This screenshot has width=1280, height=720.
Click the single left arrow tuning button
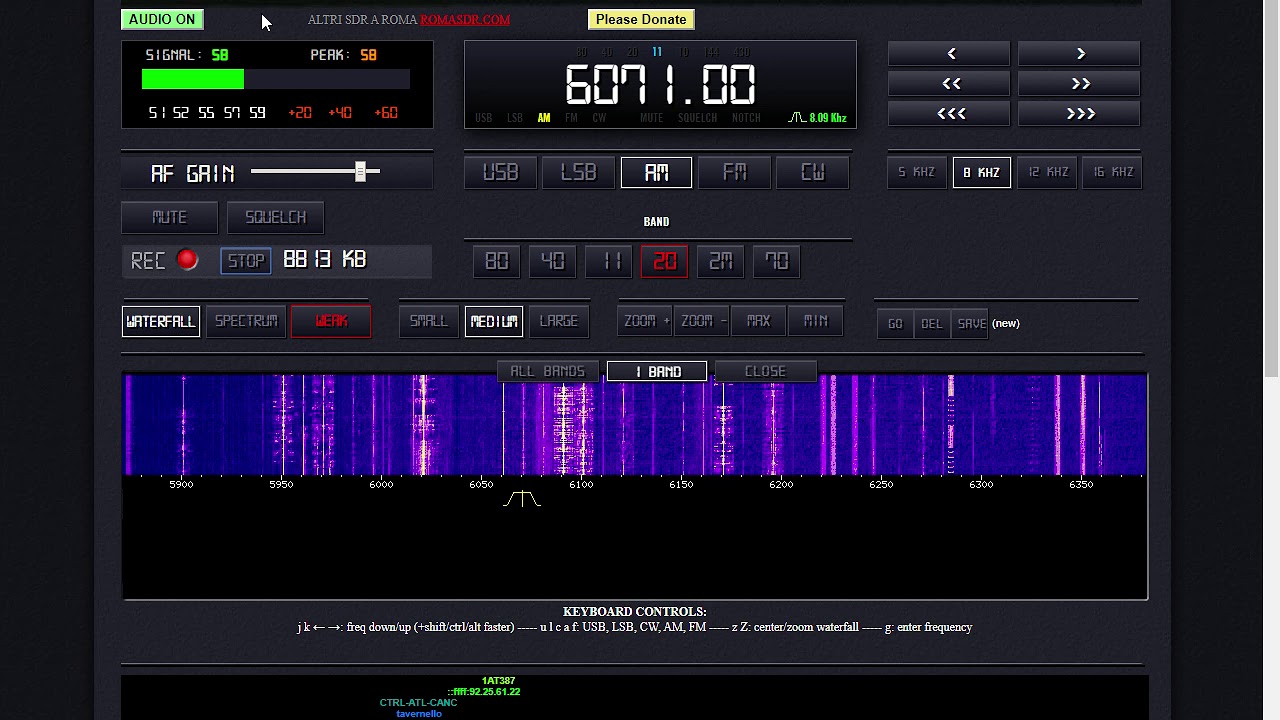tap(951, 54)
